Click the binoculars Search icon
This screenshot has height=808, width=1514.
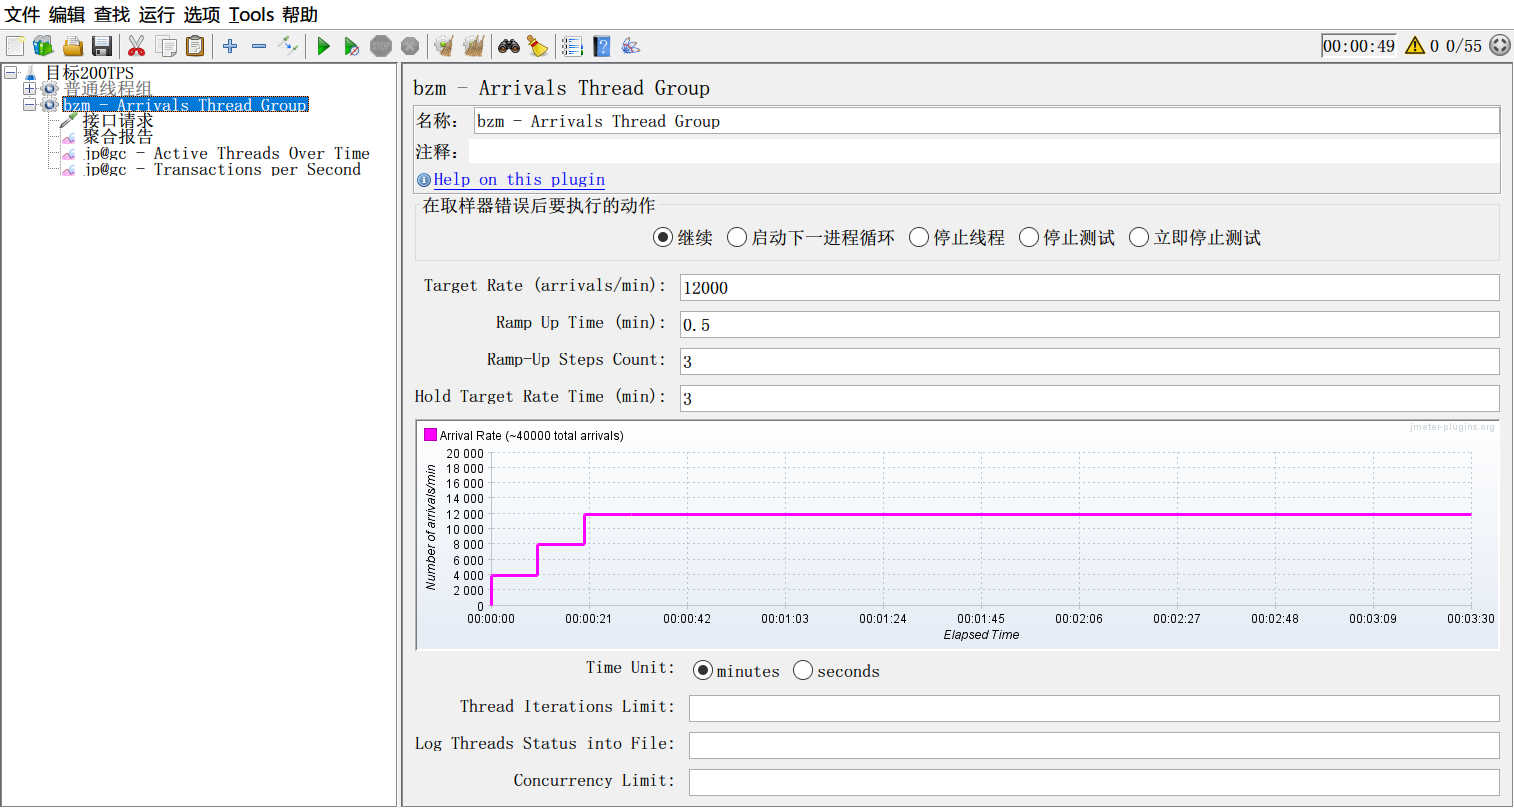[509, 46]
